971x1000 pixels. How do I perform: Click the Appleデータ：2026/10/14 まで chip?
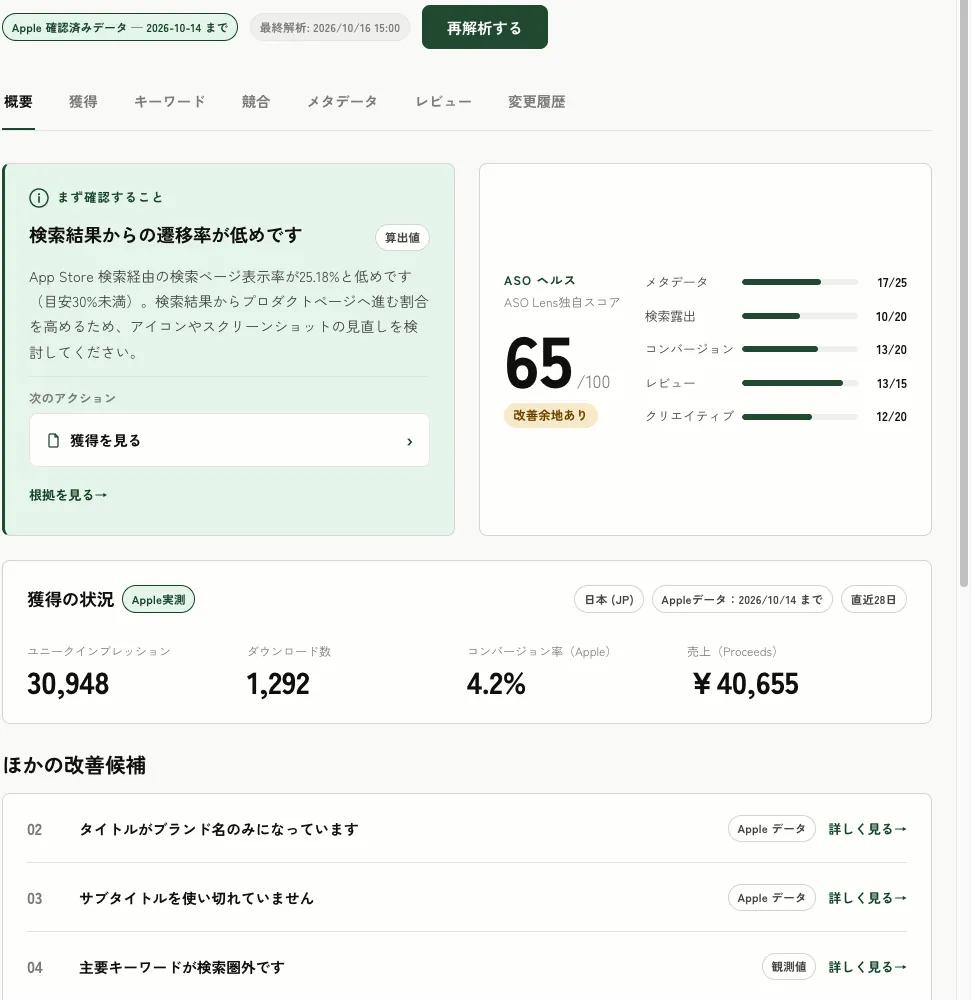742,599
